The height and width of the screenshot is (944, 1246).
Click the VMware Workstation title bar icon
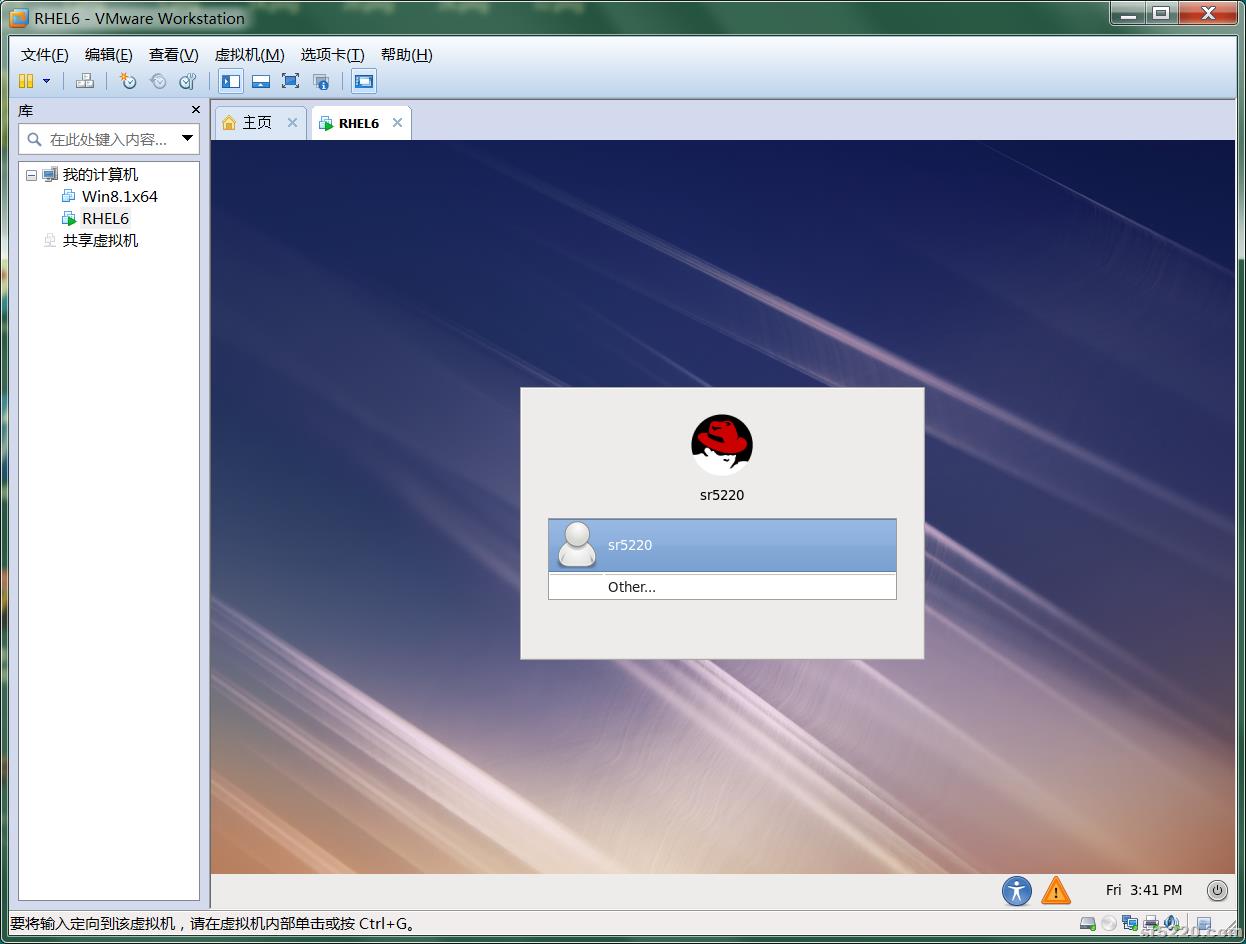point(19,18)
